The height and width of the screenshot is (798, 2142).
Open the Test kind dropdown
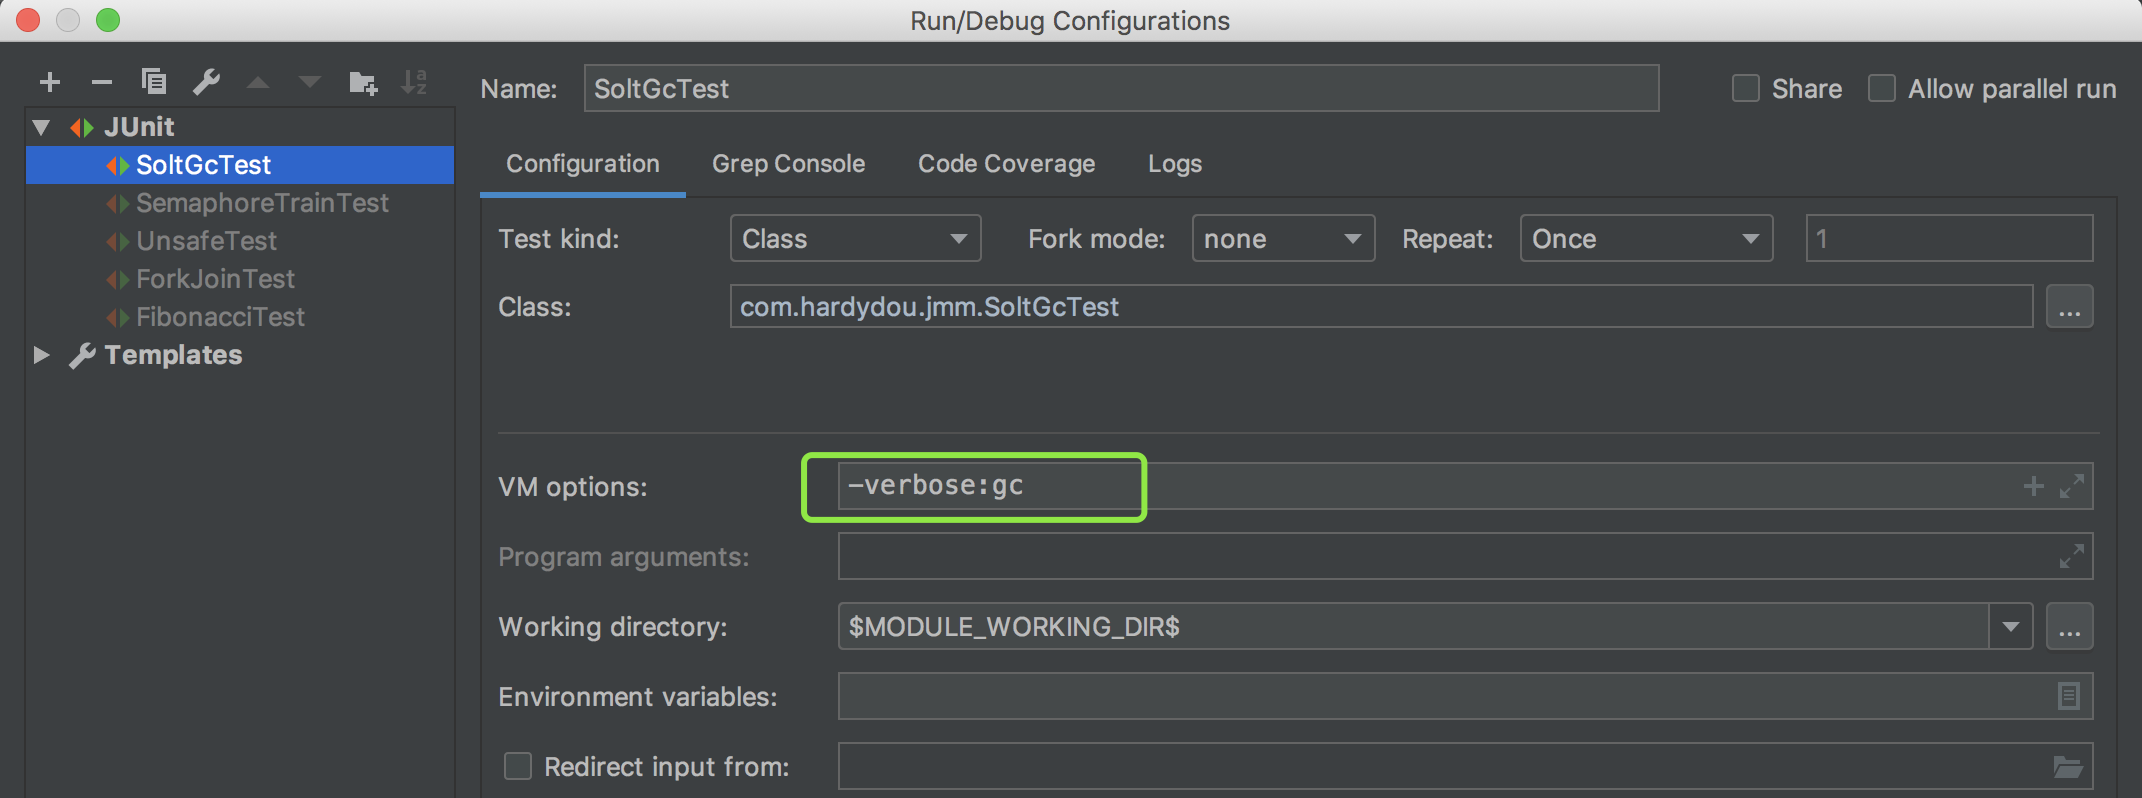tap(855, 239)
